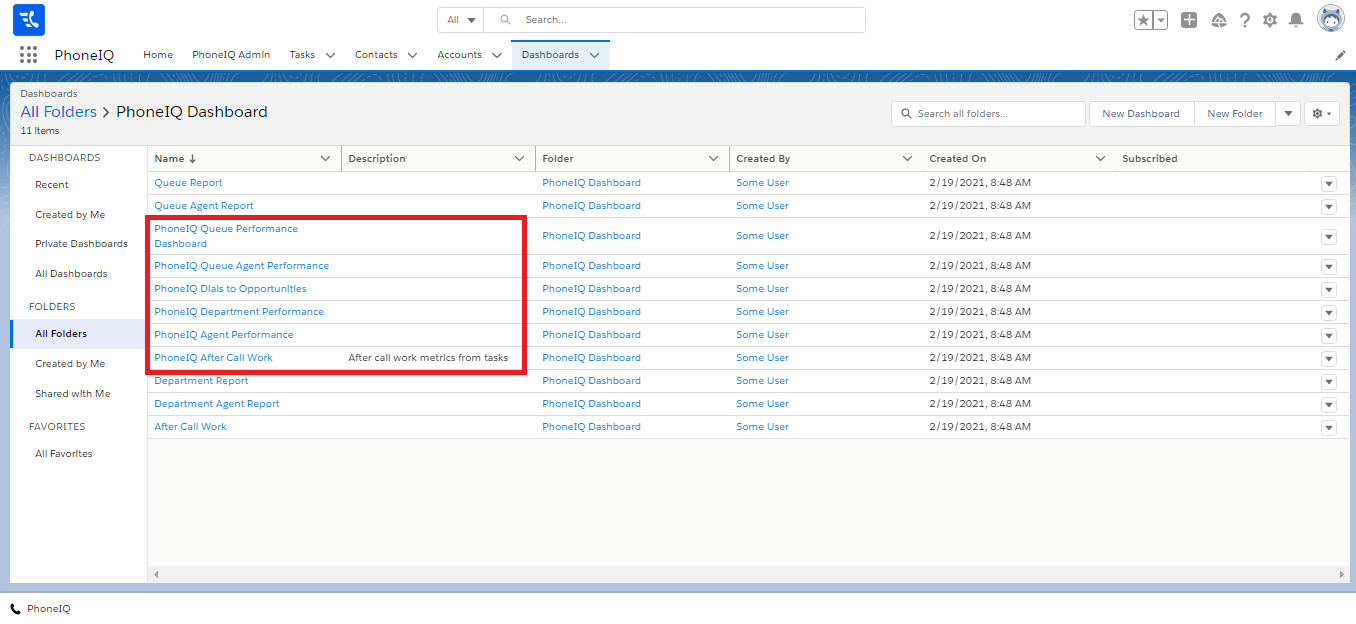1356x624 pixels.
Task: Open the PhoneIQ phone utility in footer
Action: tap(41, 608)
